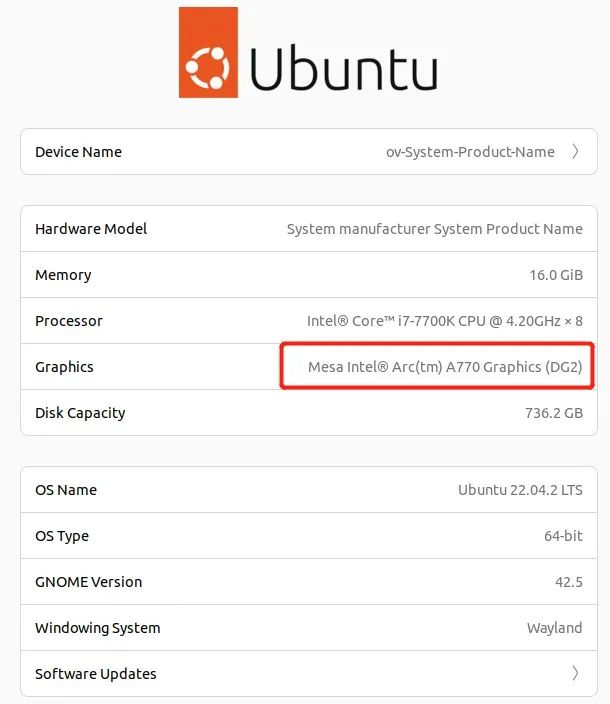Viewport: 610px width, 704px height.
Task: Click the highlighted Mesa Intel Arc A770 text
Action: coord(445,367)
